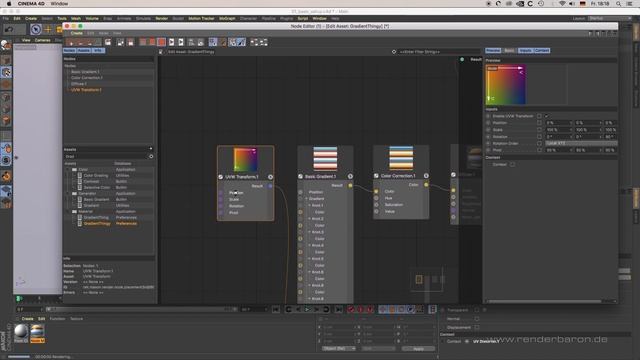Collapse the Color assets folder
Viewport: 640px width, 360px height.
click(68, 169)
